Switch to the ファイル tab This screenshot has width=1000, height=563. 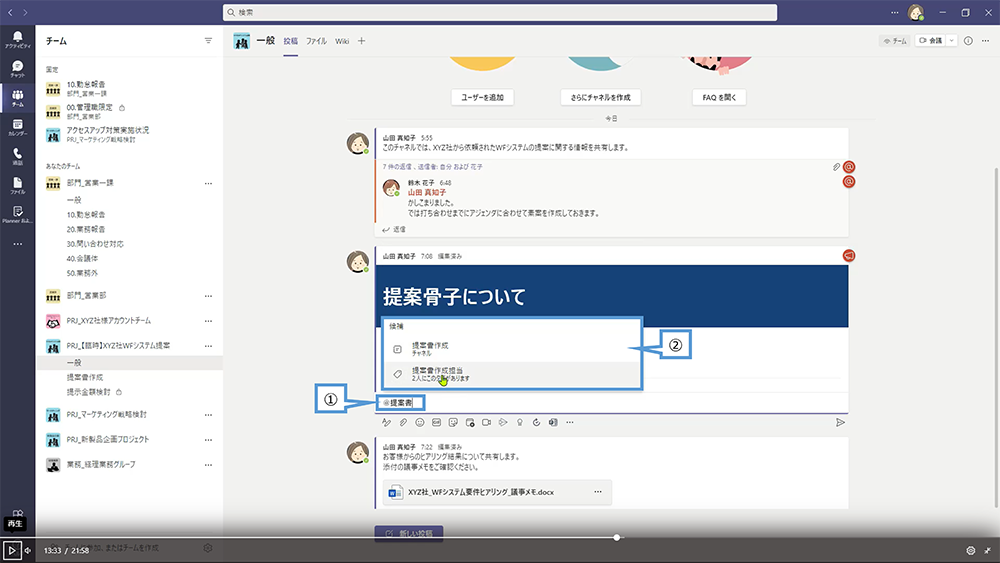point(316,41)
